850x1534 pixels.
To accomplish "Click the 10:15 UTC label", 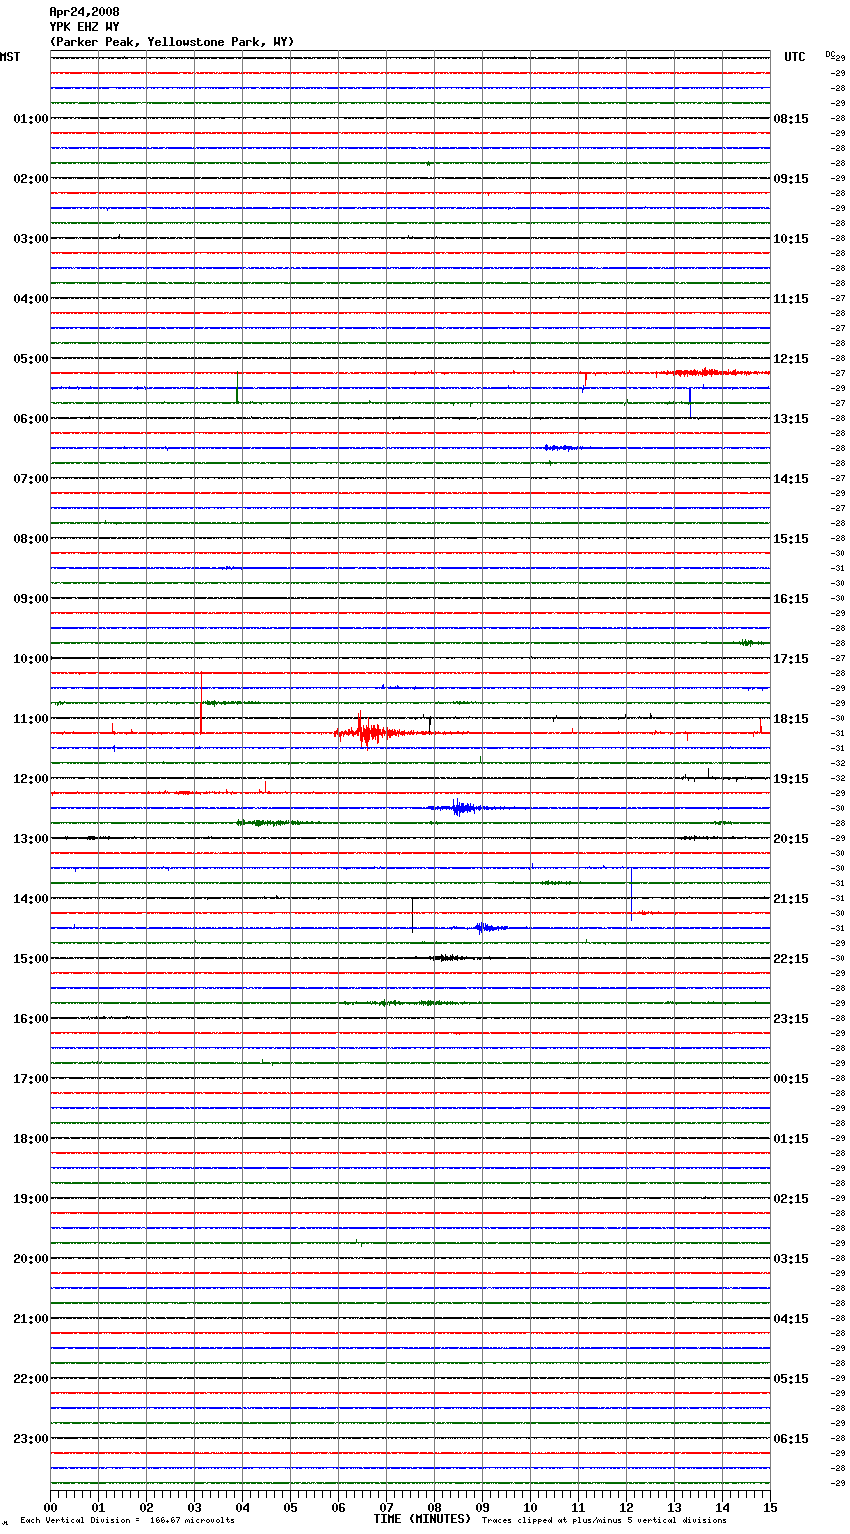I will [791, 239].
